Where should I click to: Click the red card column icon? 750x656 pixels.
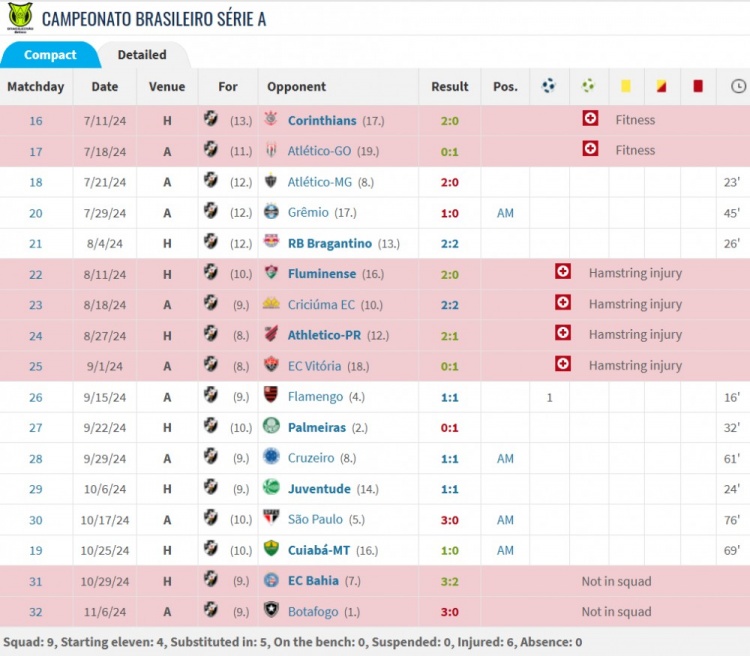click(x=698, y=87)
